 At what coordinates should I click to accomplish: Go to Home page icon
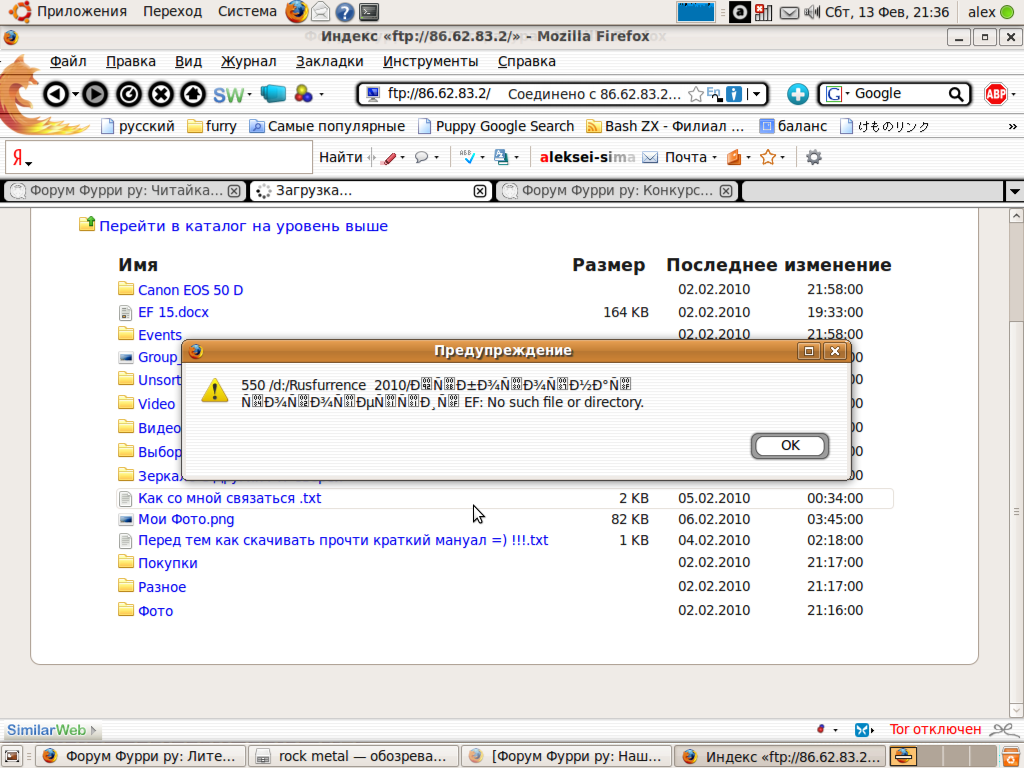pos(193,94)
